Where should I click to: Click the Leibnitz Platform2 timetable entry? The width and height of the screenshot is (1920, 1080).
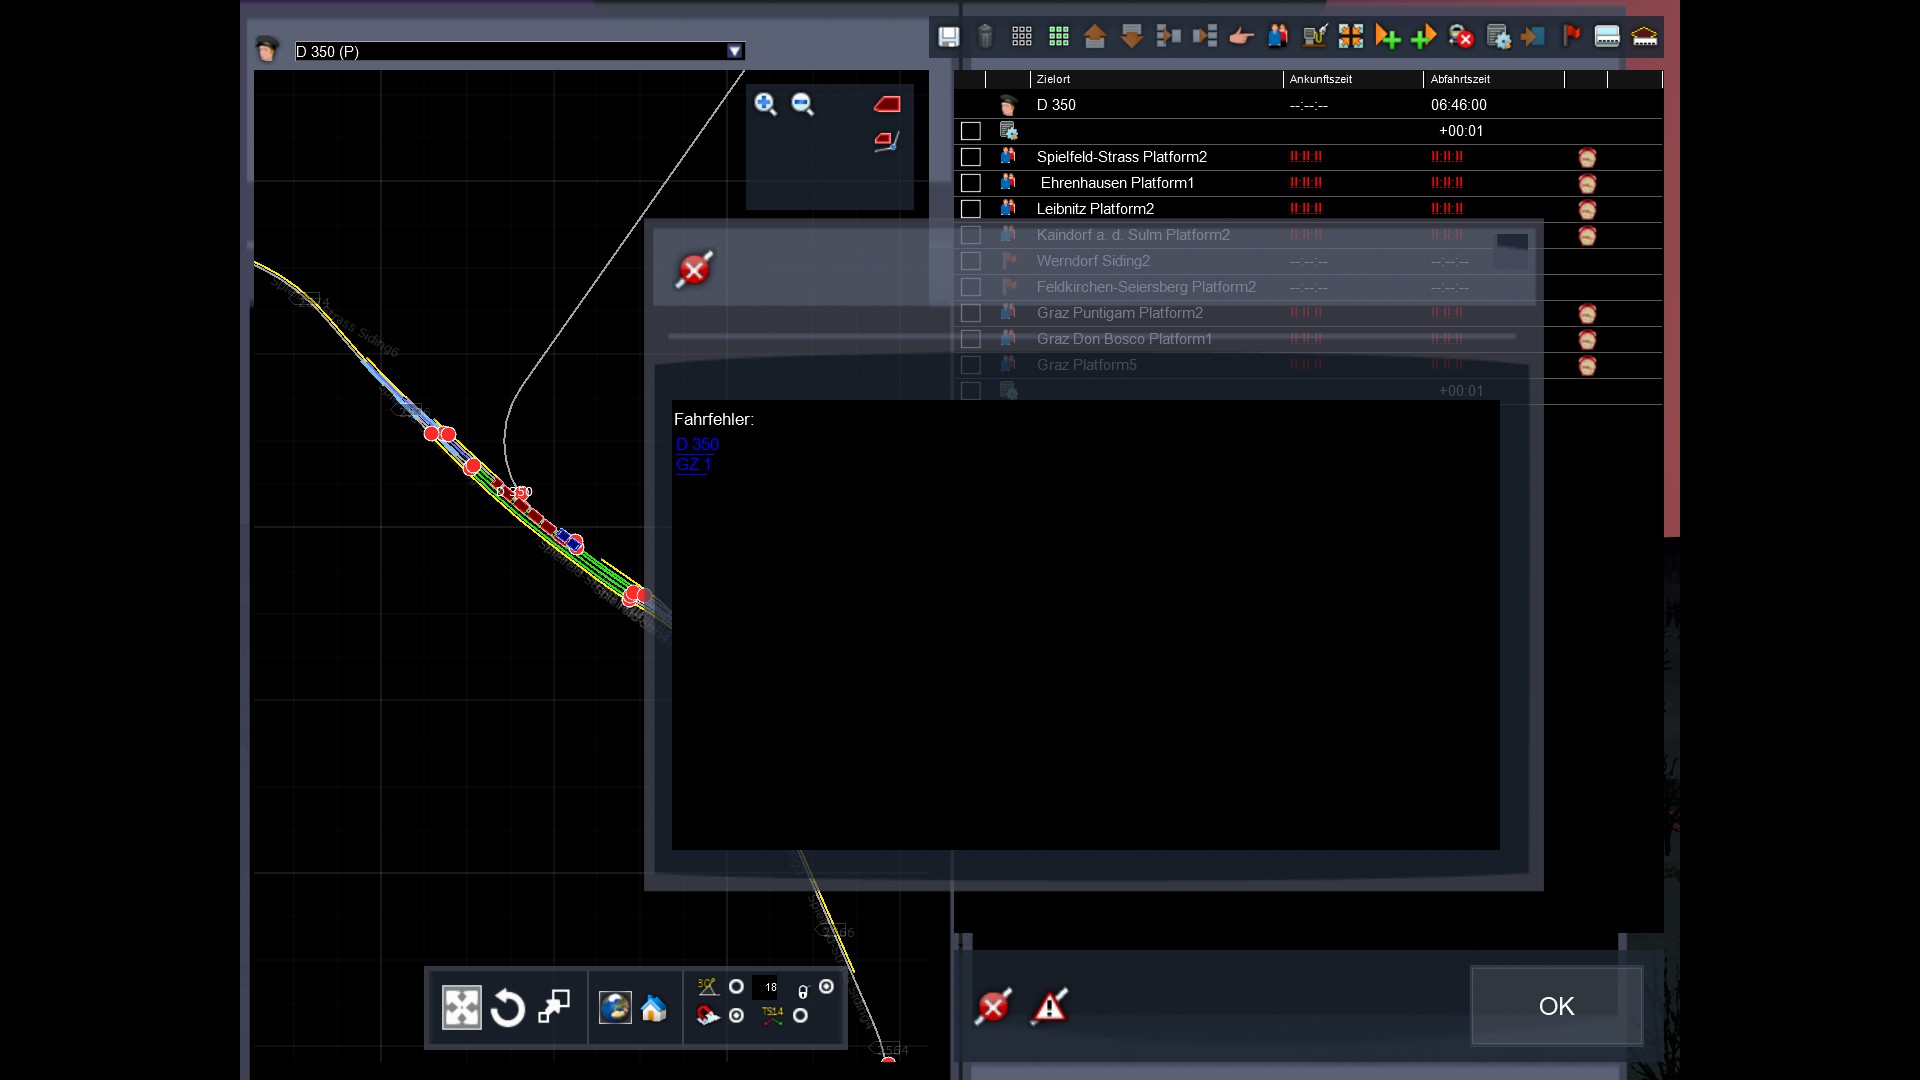click(1095, 209)
